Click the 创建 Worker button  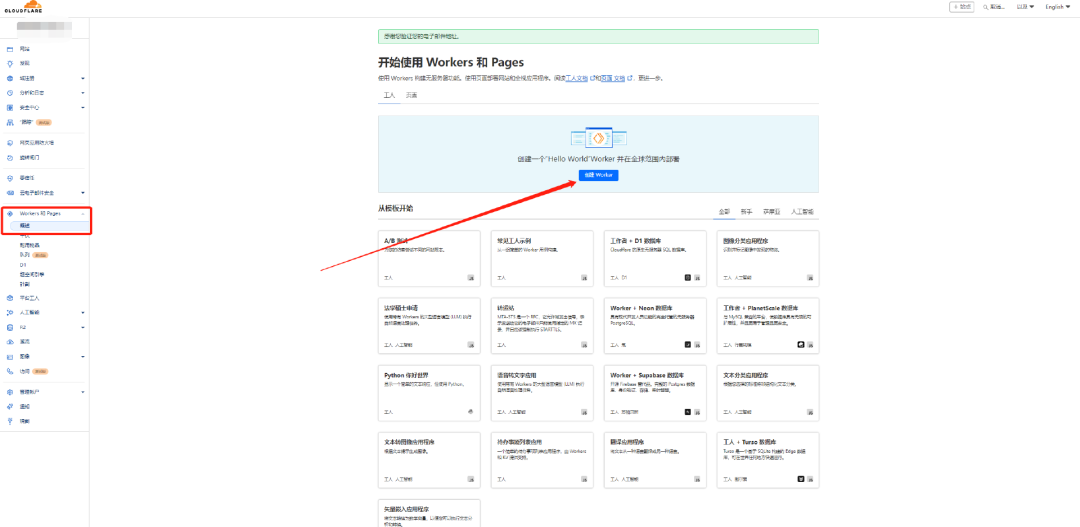[x=598, y=175]
